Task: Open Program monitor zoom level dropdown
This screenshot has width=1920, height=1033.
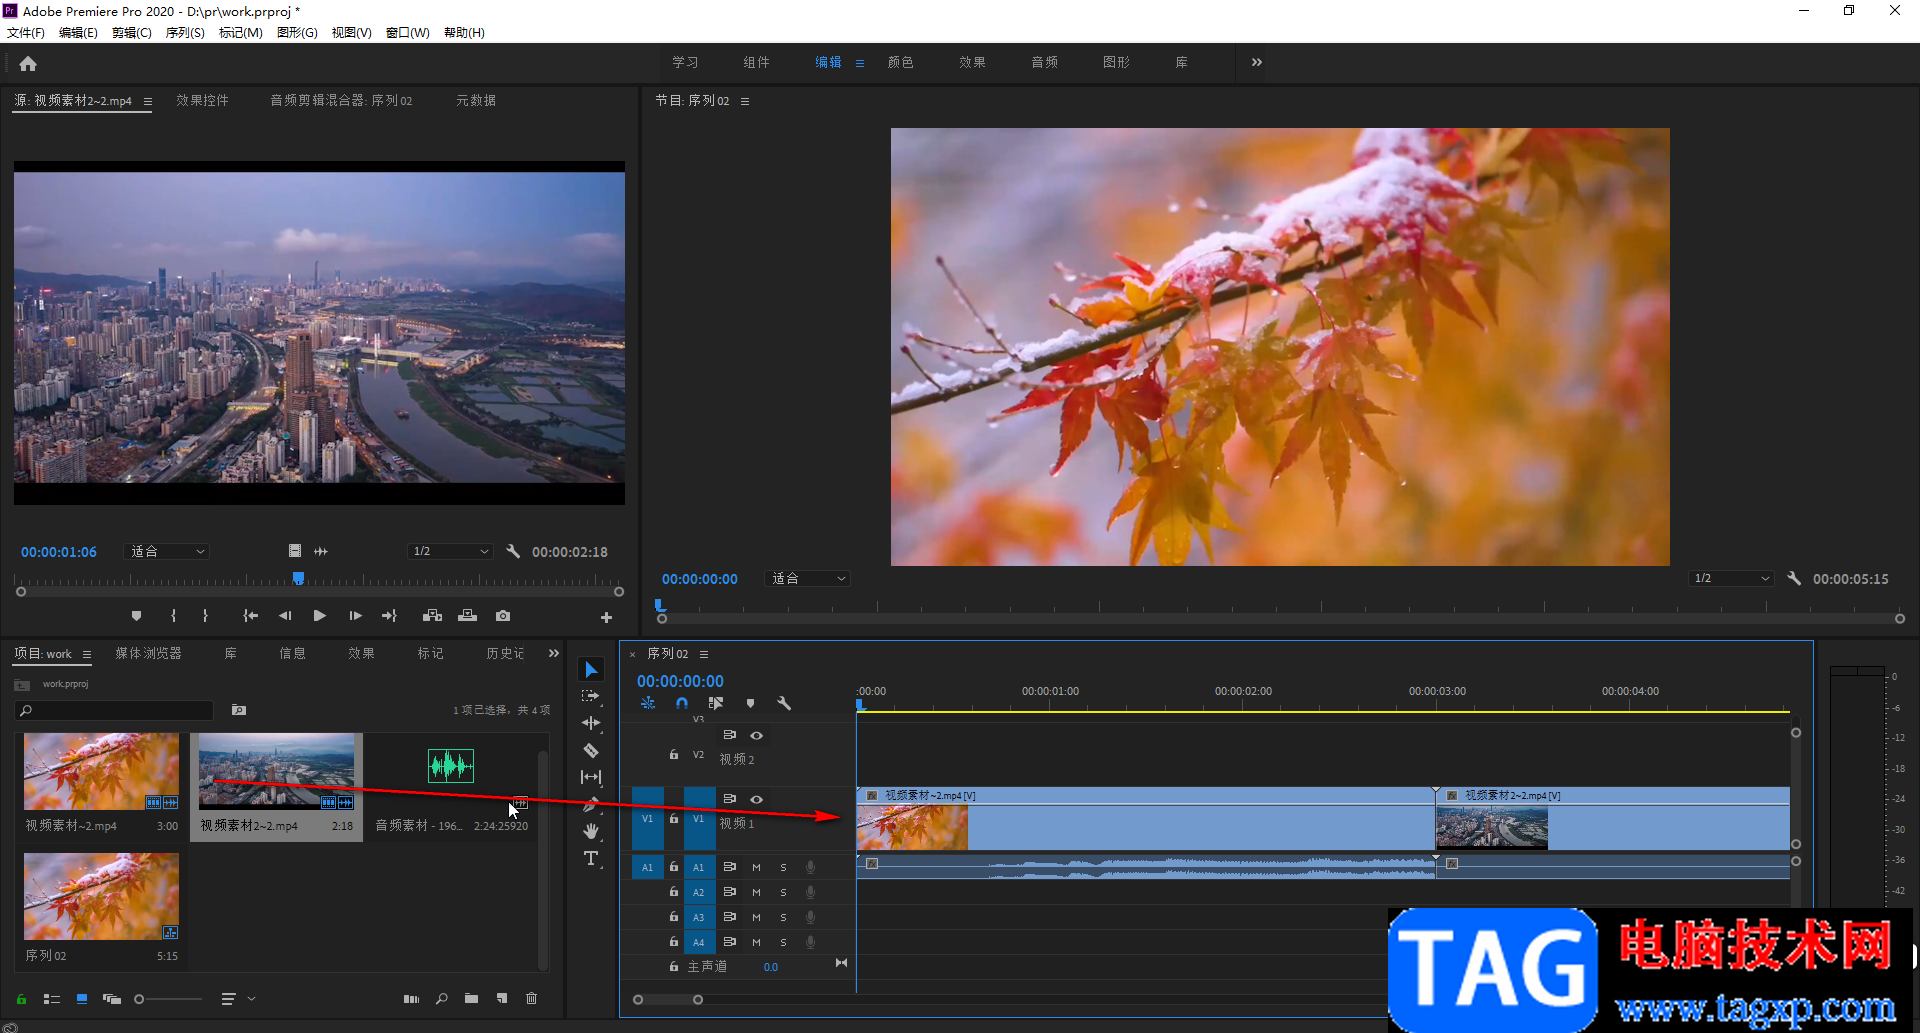Action: click(807, 578)
